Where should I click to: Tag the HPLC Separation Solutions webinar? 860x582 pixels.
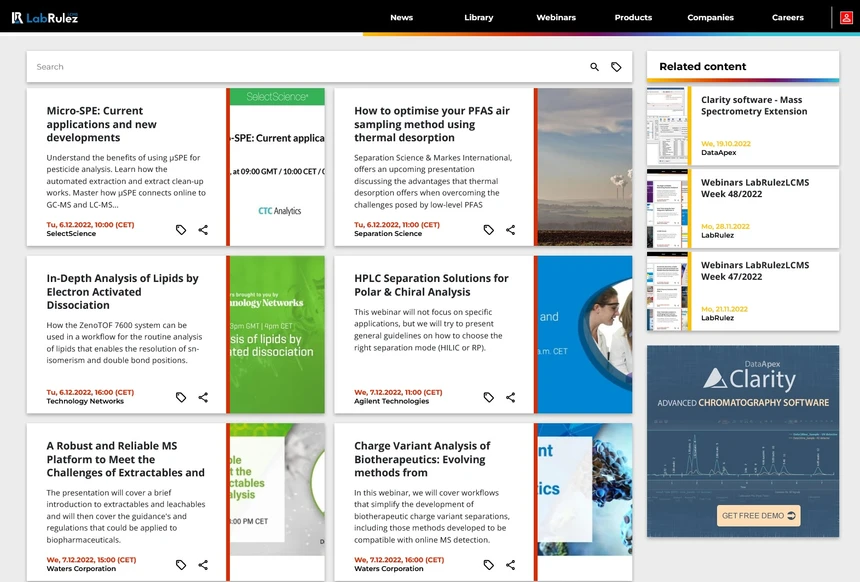point(489,397)
